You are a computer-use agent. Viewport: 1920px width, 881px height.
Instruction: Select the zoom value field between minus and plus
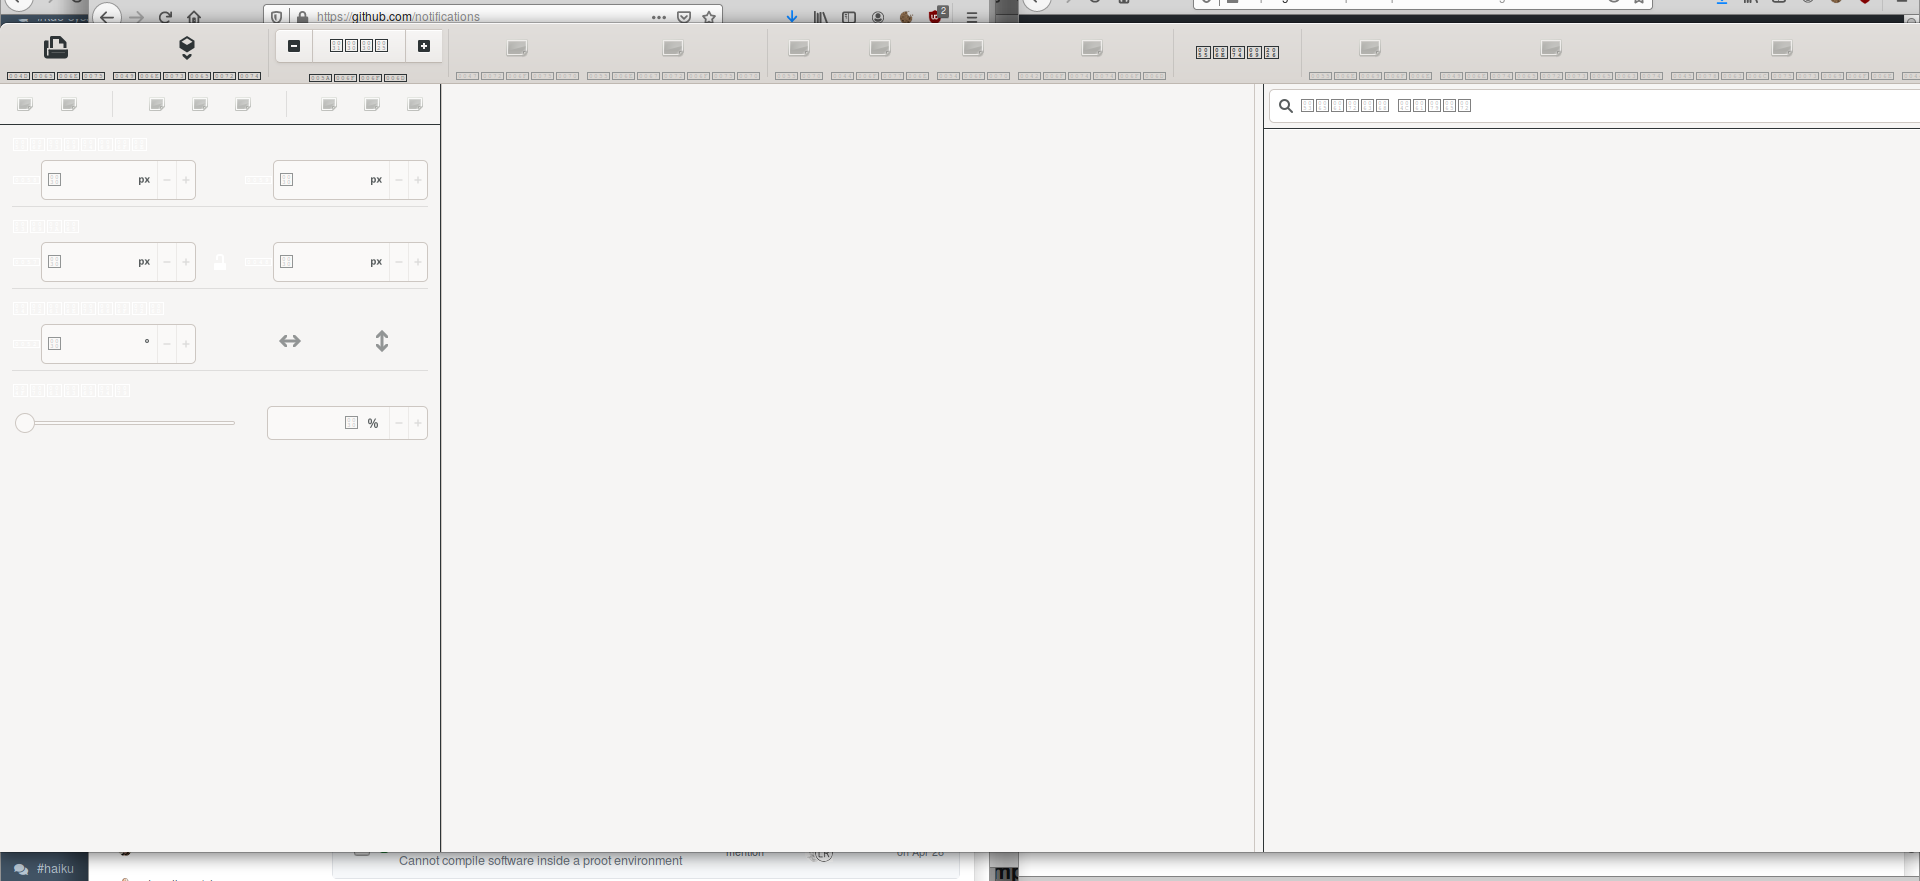[359, 46]
